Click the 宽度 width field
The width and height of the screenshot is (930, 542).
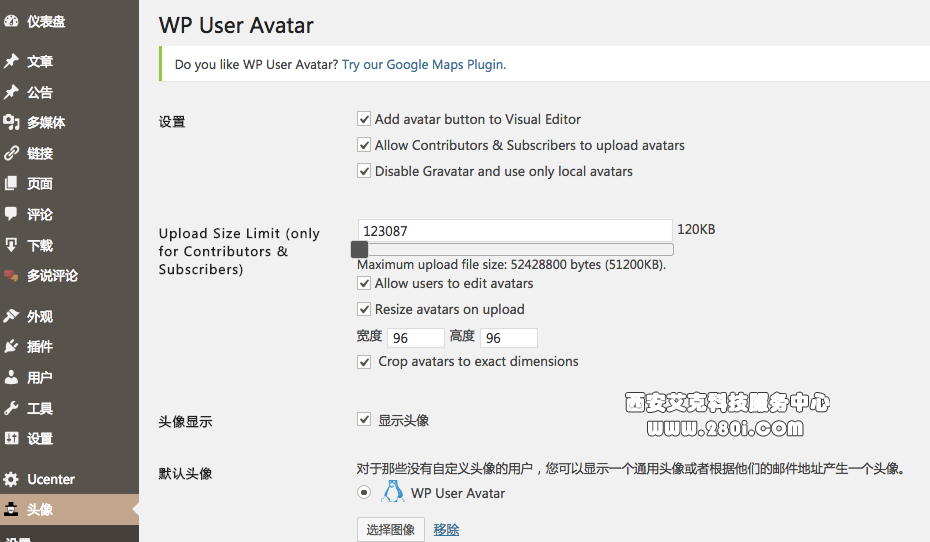pyautogui.click(x=416, y=337)
